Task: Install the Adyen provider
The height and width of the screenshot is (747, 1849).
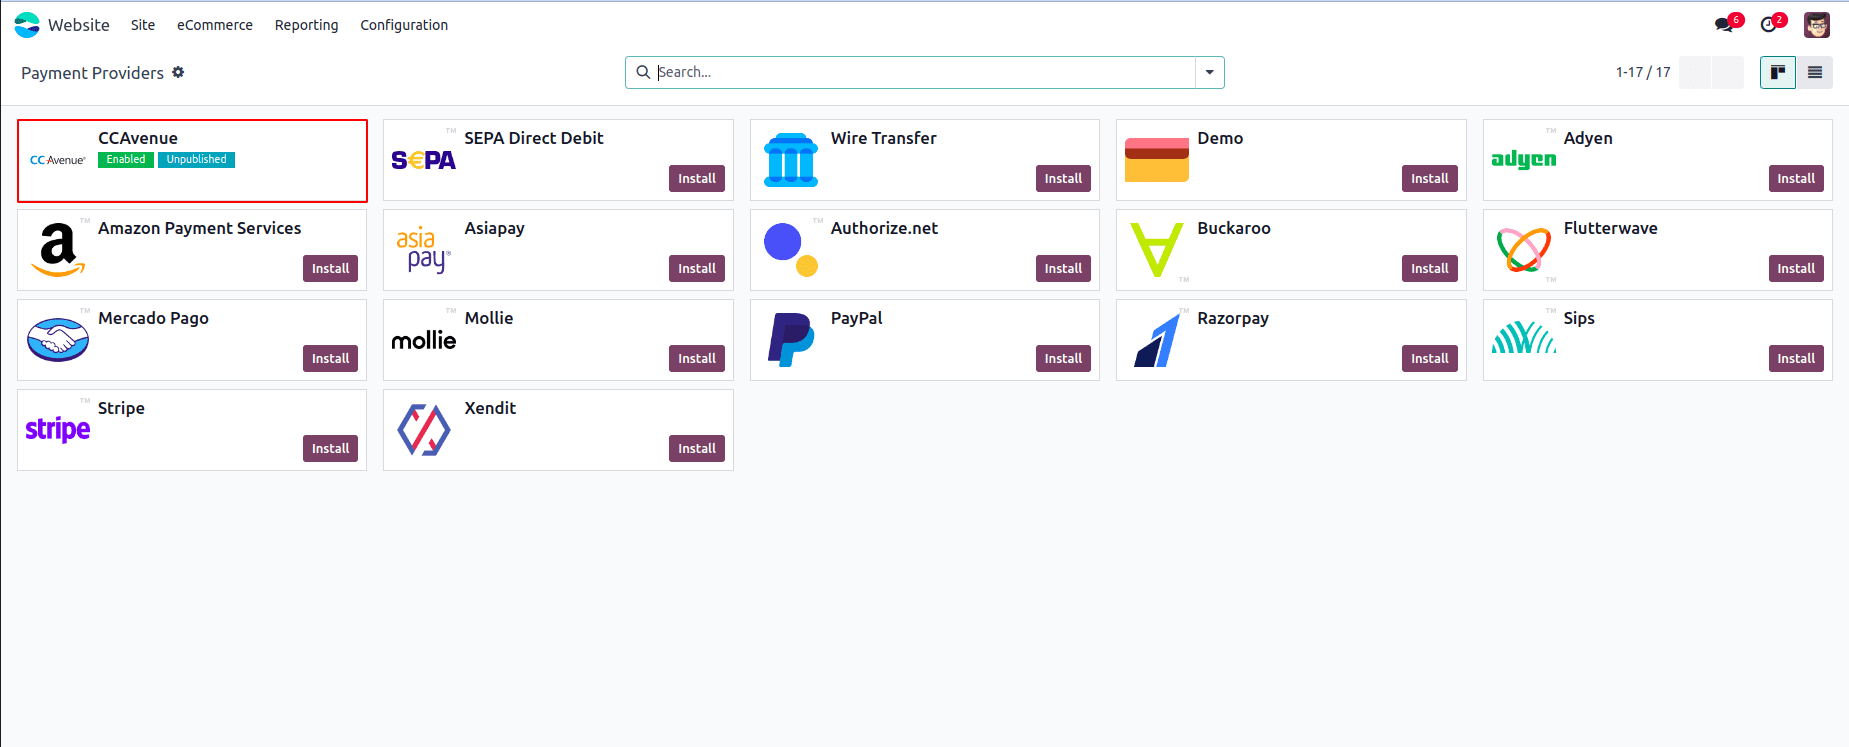Action: point(1796,178)
